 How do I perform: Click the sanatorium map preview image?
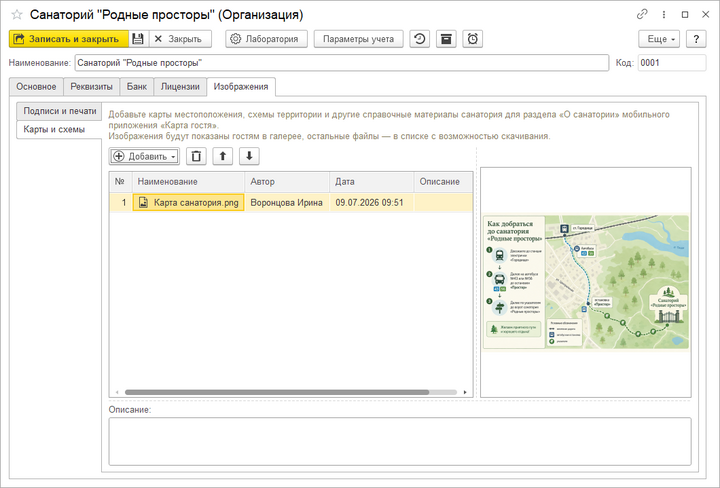click(586, 282)
